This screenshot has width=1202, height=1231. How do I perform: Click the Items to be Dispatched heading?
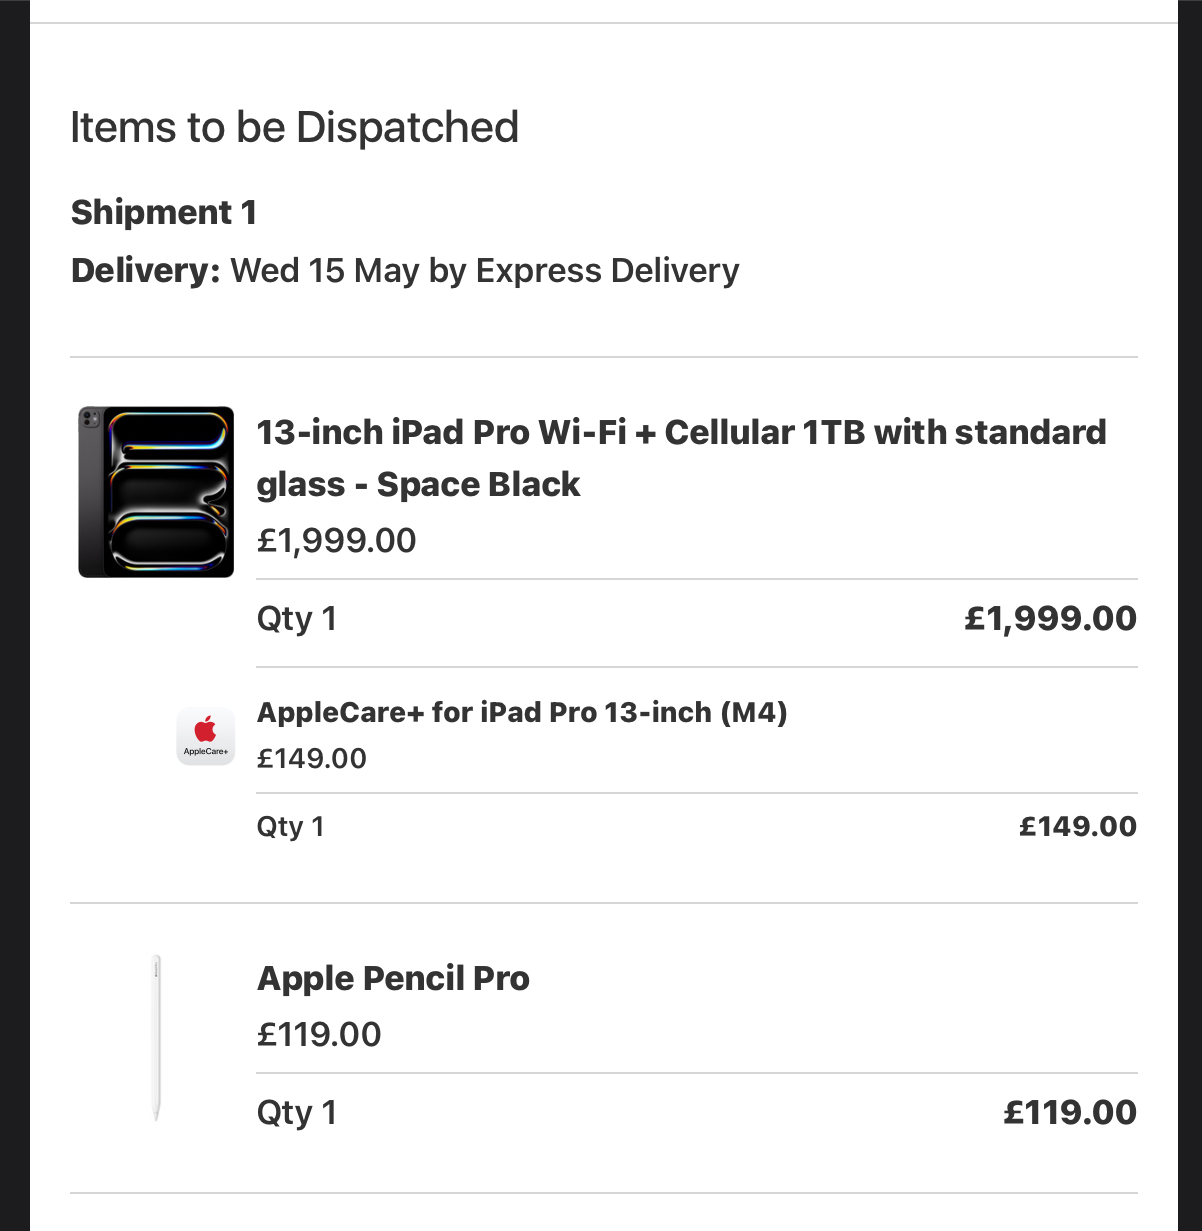[x=294, y=127]
